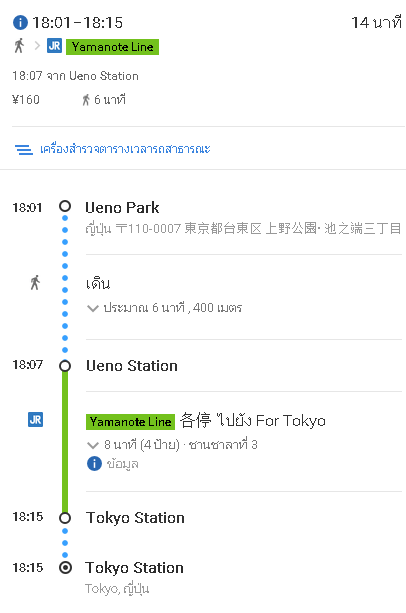The width and height of the screenshot is (406, 613).
Task: Click the chevron between walk and JR icons
Action: [37, 46]
